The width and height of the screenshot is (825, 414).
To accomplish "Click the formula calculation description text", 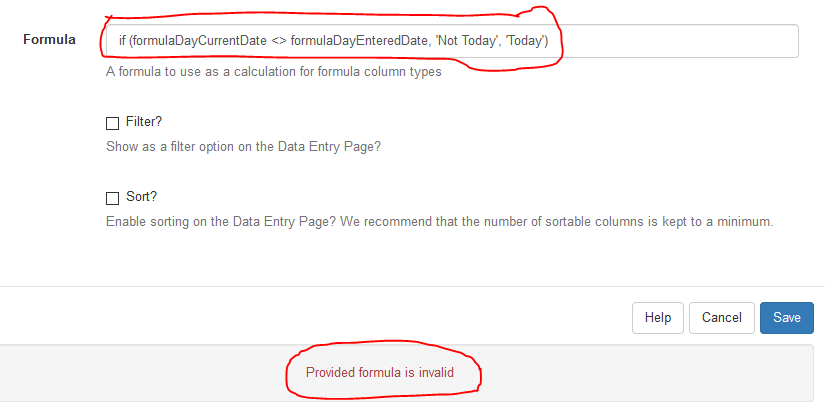I will pos(274,72).
